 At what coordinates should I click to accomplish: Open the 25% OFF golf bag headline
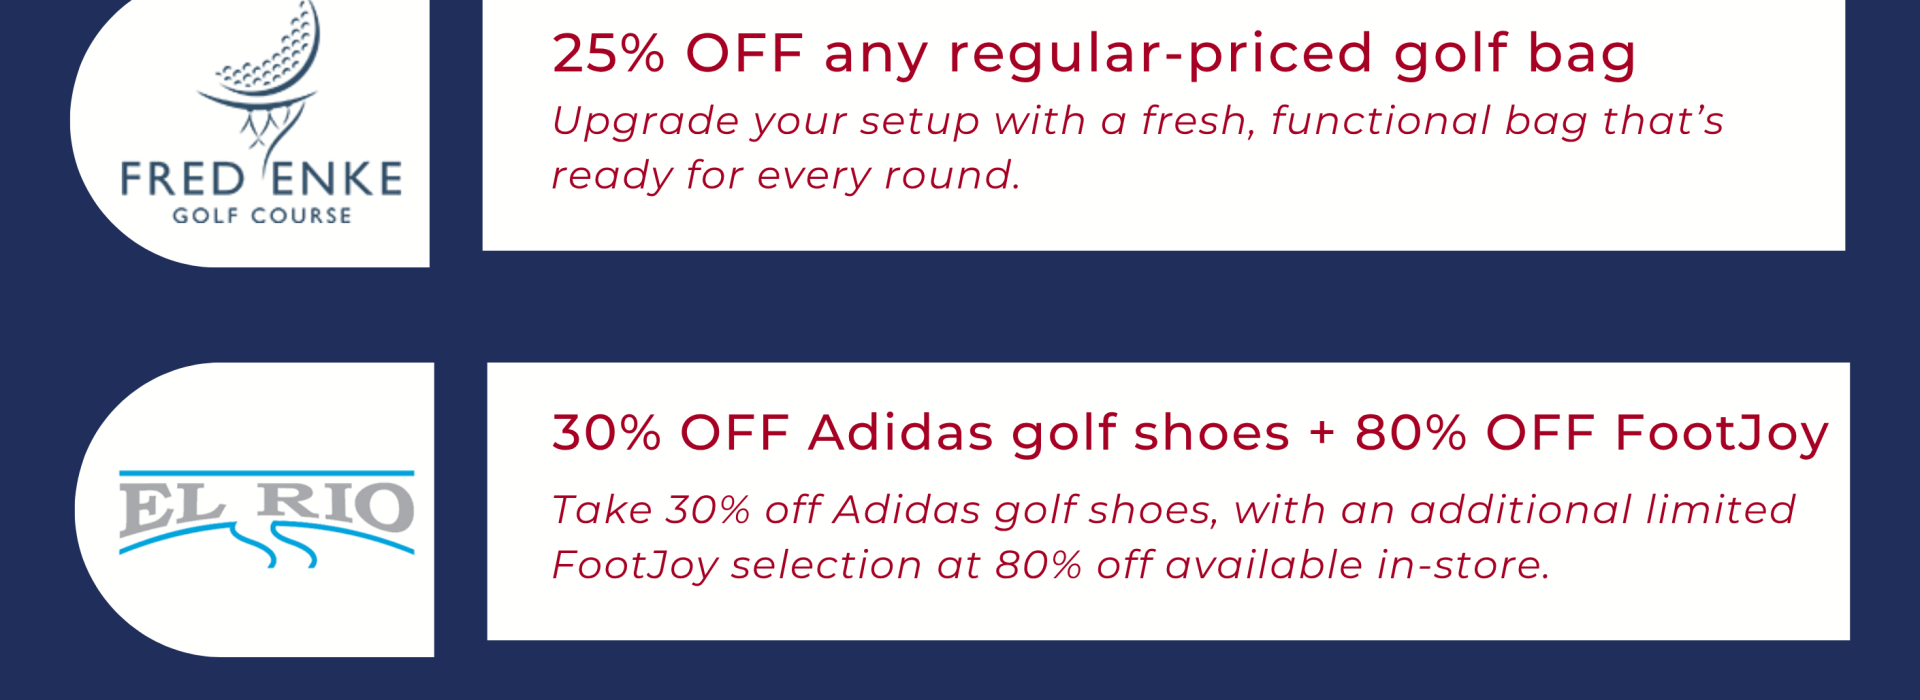pos(1093,55)
